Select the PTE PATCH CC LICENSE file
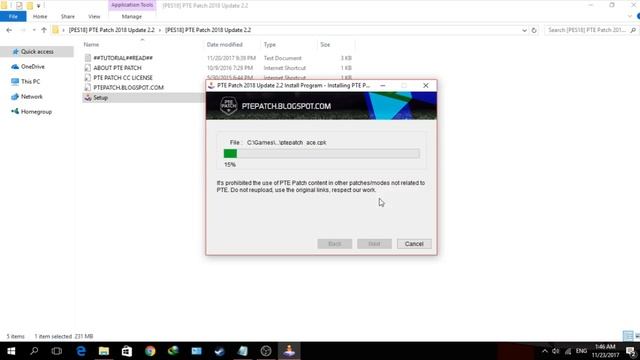The width and height of the screenshot is (640, 360). (123, 78)
